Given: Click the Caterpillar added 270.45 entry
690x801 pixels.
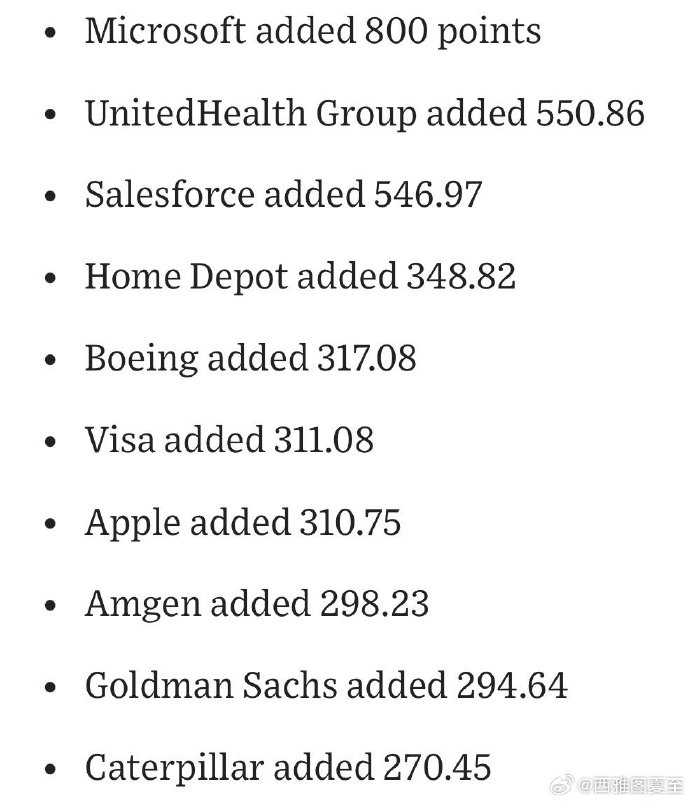Looking at the screenshot, I should click(288, 768).
